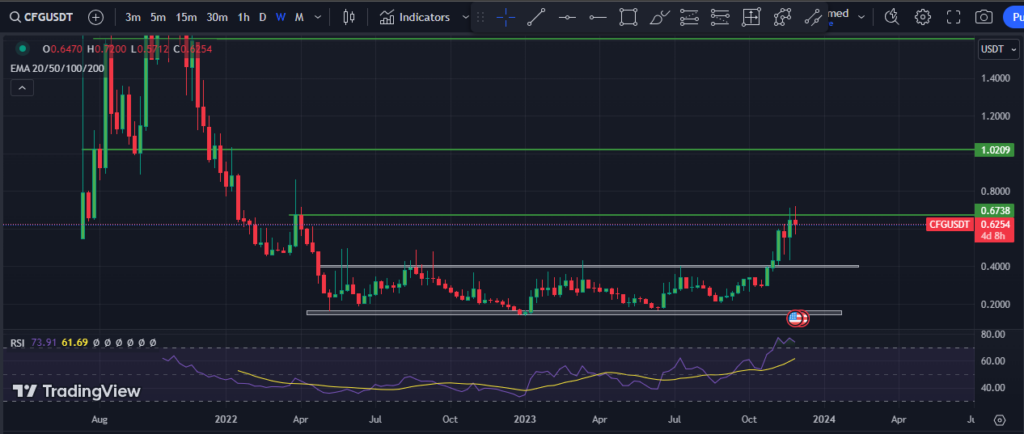Expand the timeframe interval dropdown

click(x=318, y=18)
